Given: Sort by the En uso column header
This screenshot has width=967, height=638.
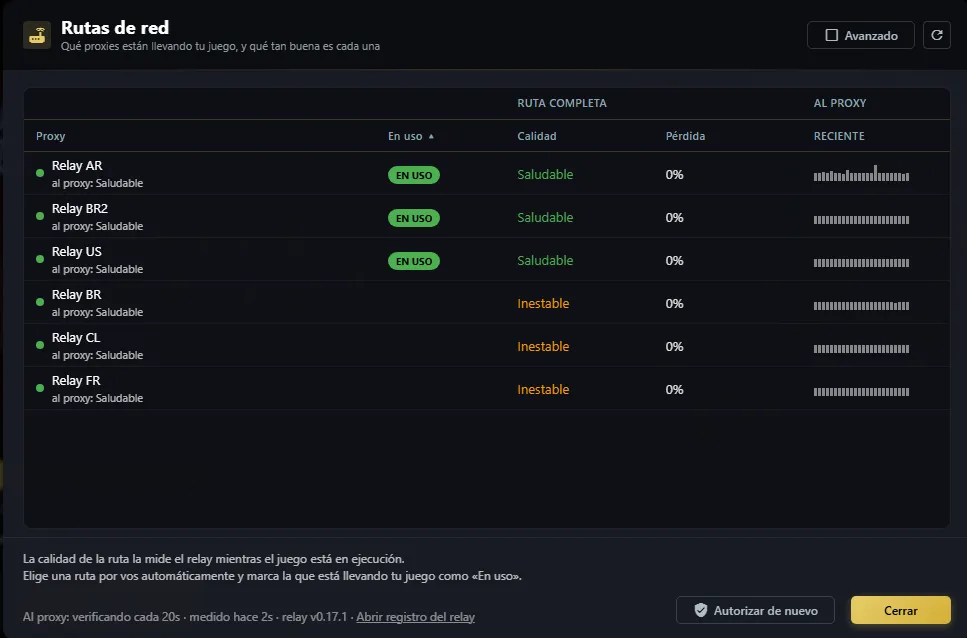Looking at the screenshot, I should point(411,136).
